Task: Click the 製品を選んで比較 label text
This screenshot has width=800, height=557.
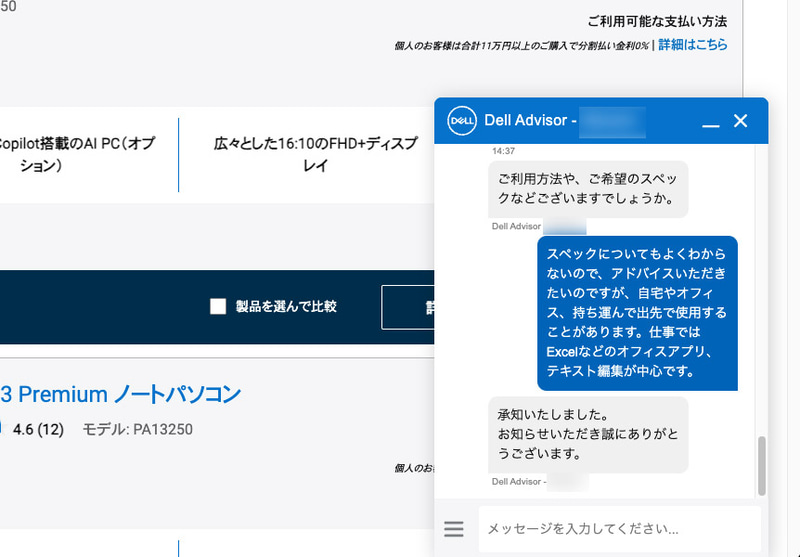Action: (x=286, y=307)
